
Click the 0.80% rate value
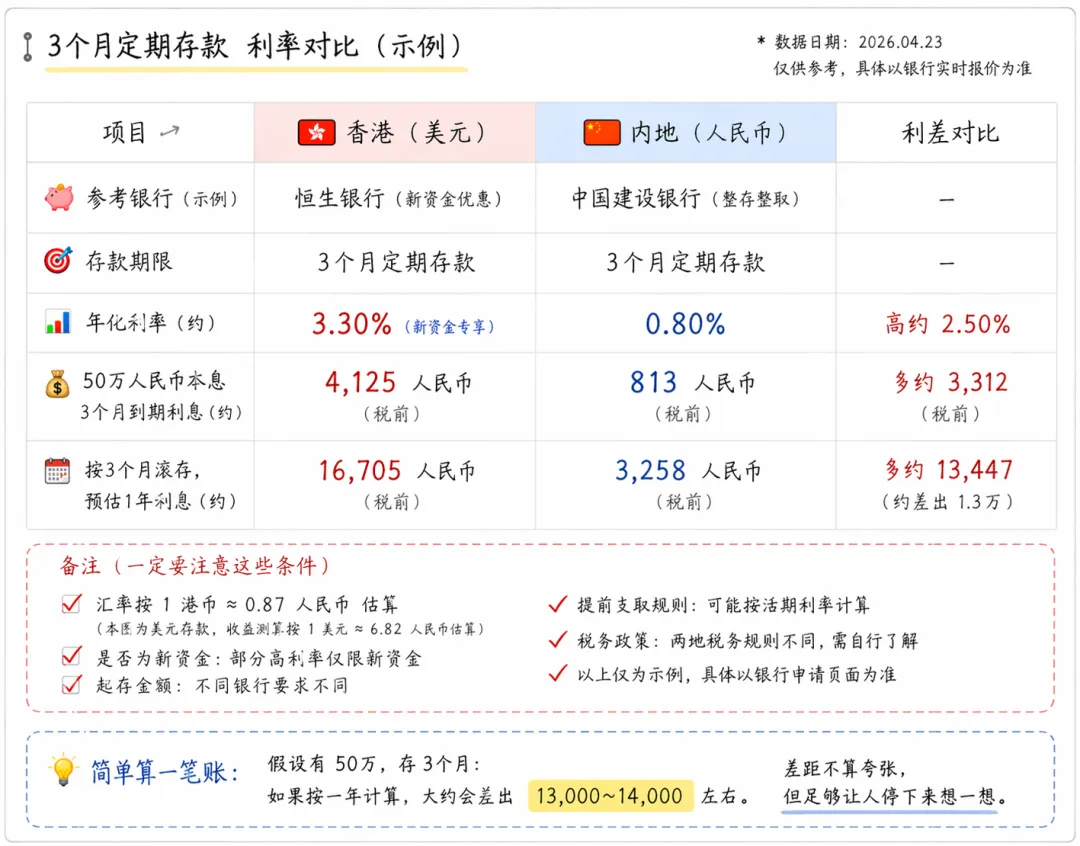685,324
